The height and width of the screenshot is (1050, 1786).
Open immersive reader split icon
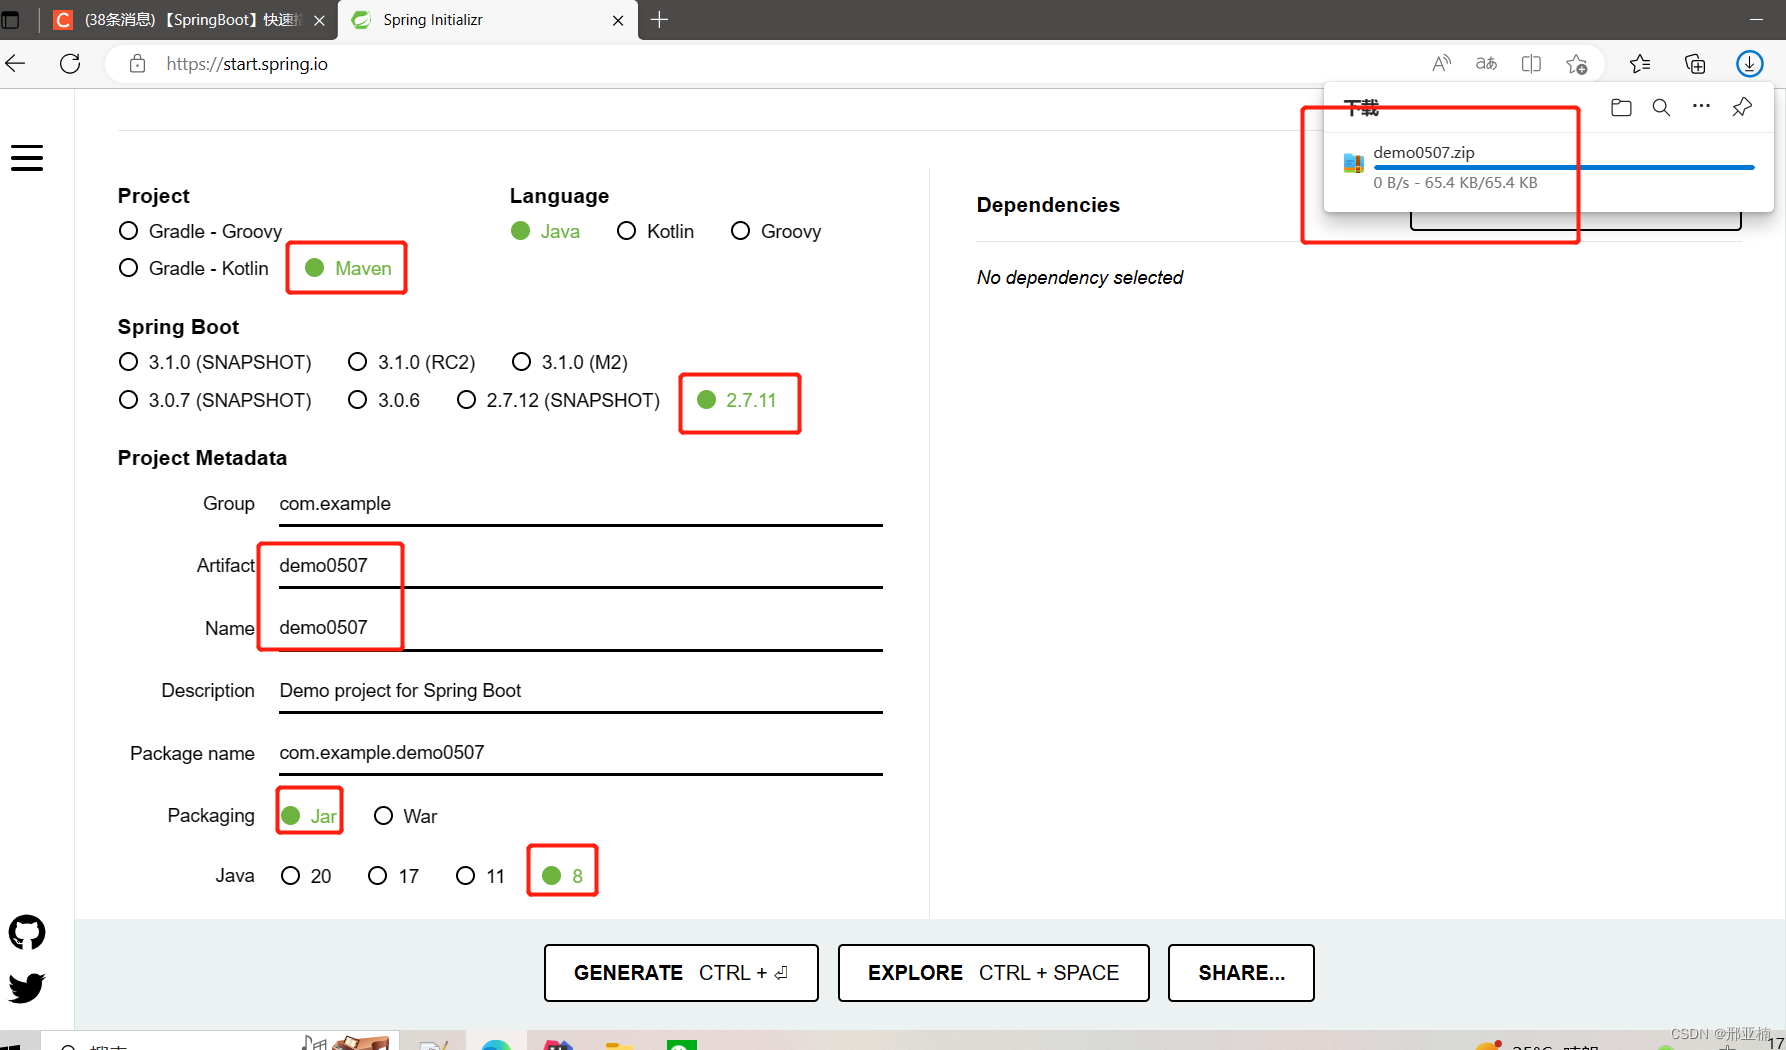[1531, 64]
